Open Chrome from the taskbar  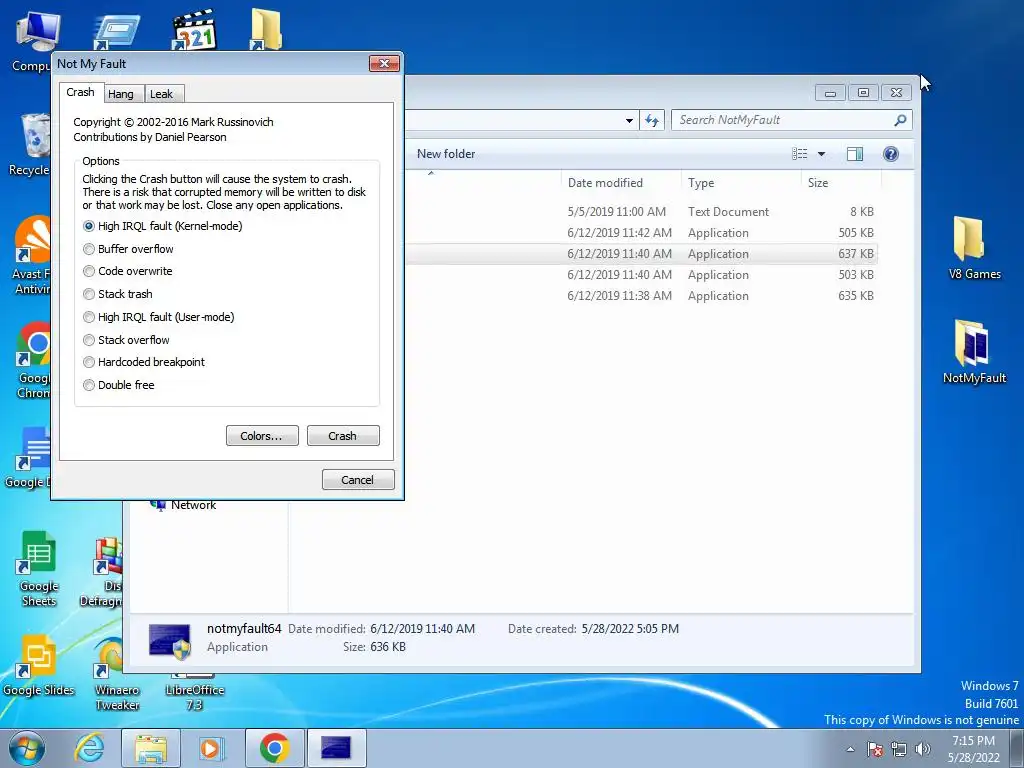(x=274, y=748)
